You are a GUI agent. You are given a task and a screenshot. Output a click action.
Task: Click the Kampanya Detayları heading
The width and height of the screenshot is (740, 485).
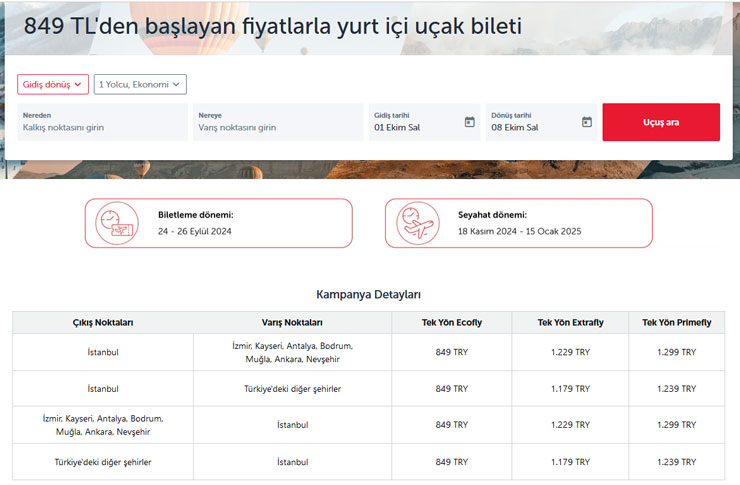coord(369,294)
